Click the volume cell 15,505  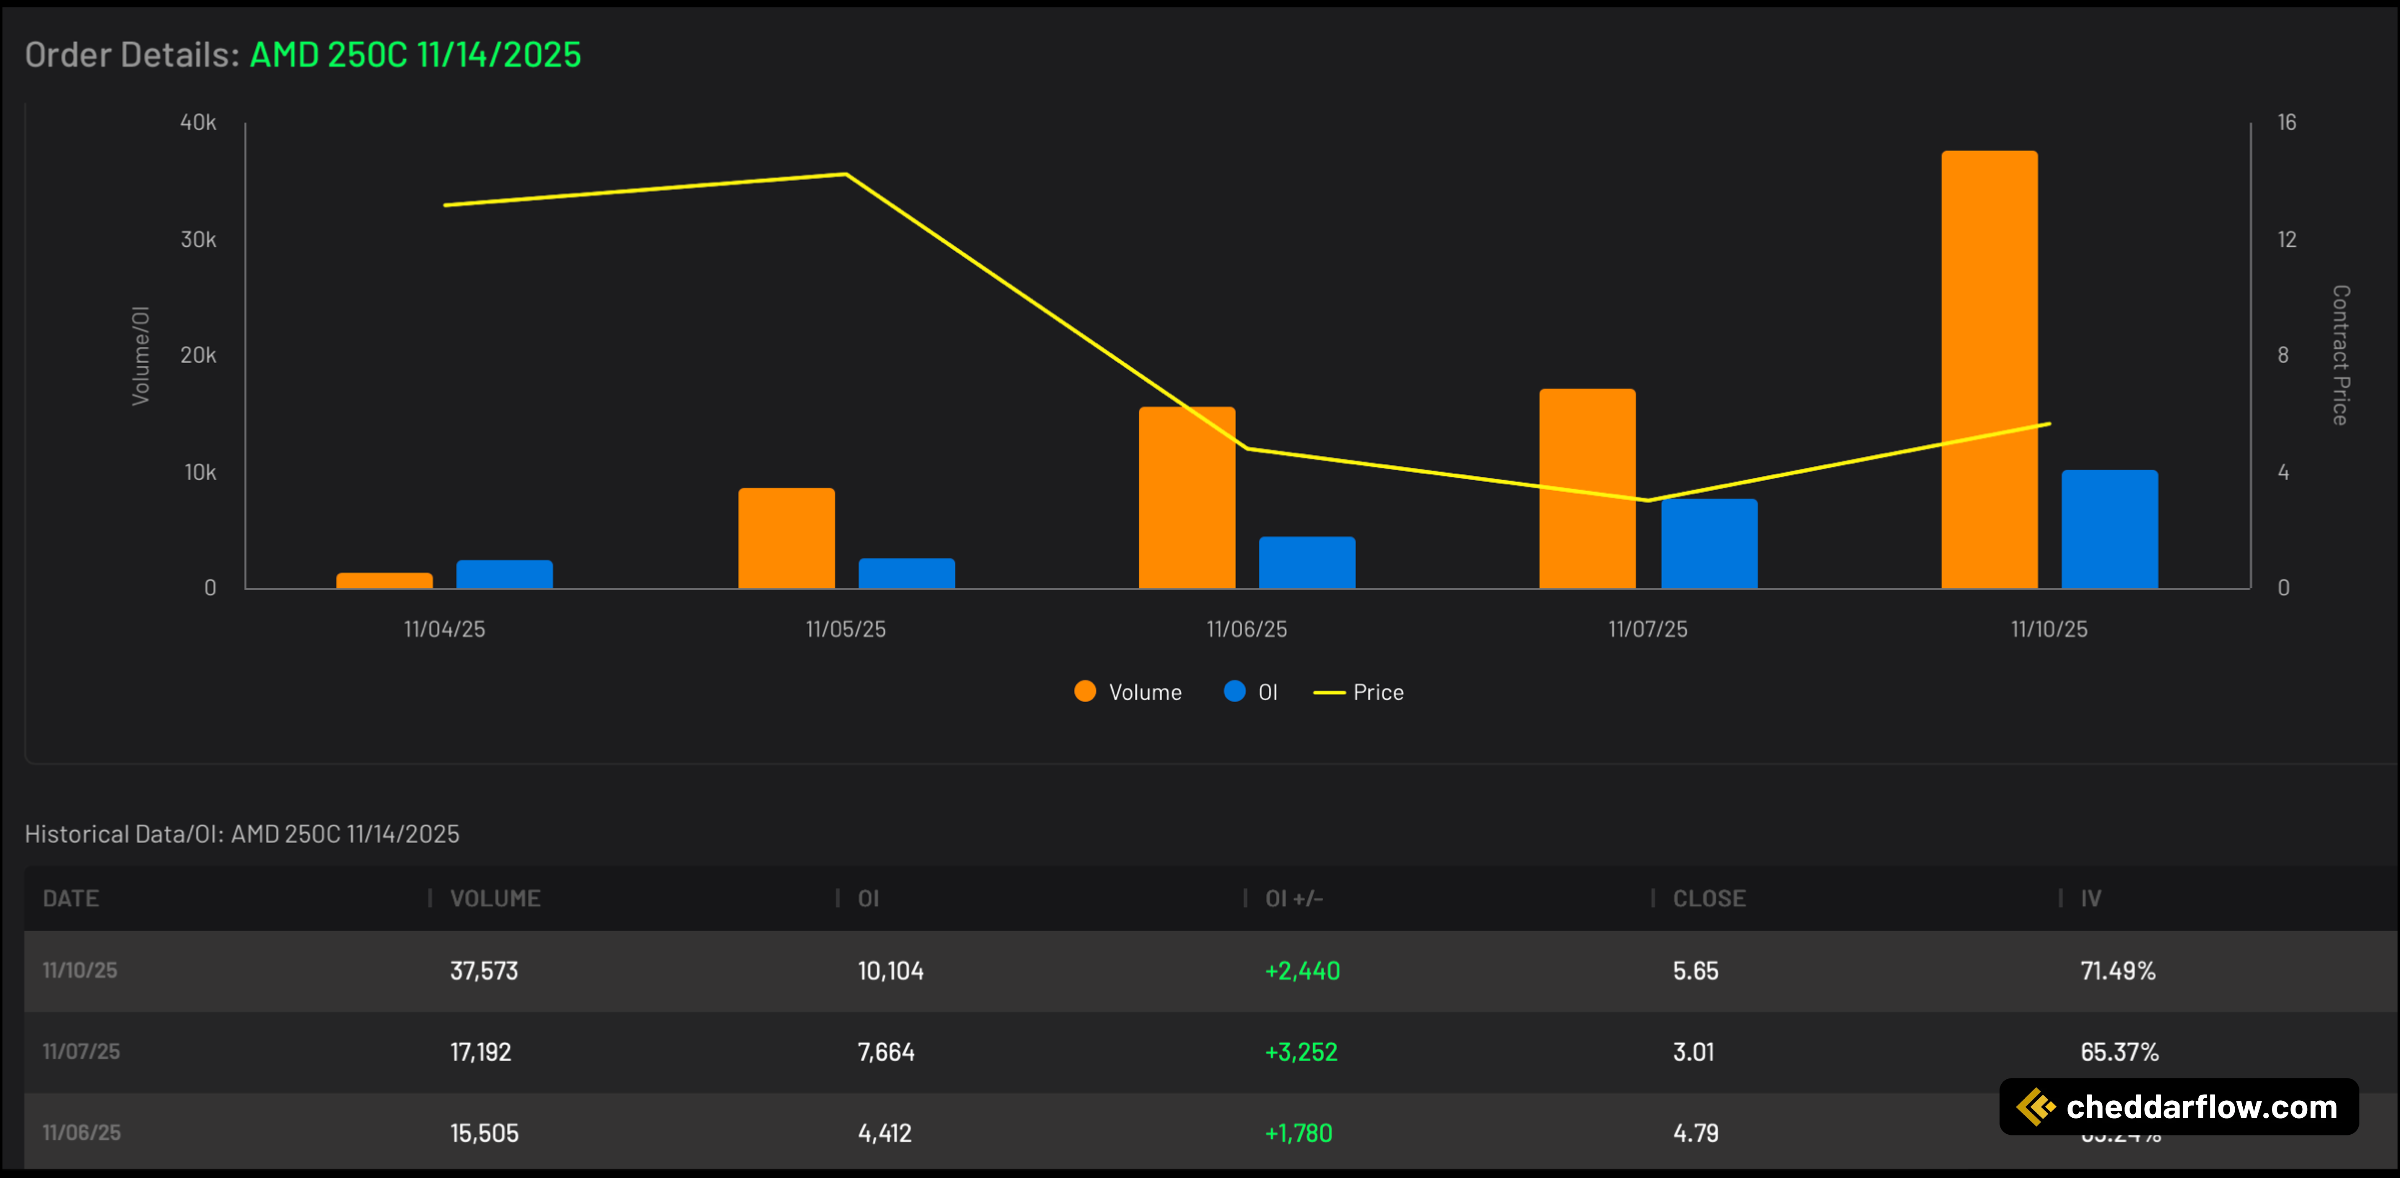(x=484, y=1133)
